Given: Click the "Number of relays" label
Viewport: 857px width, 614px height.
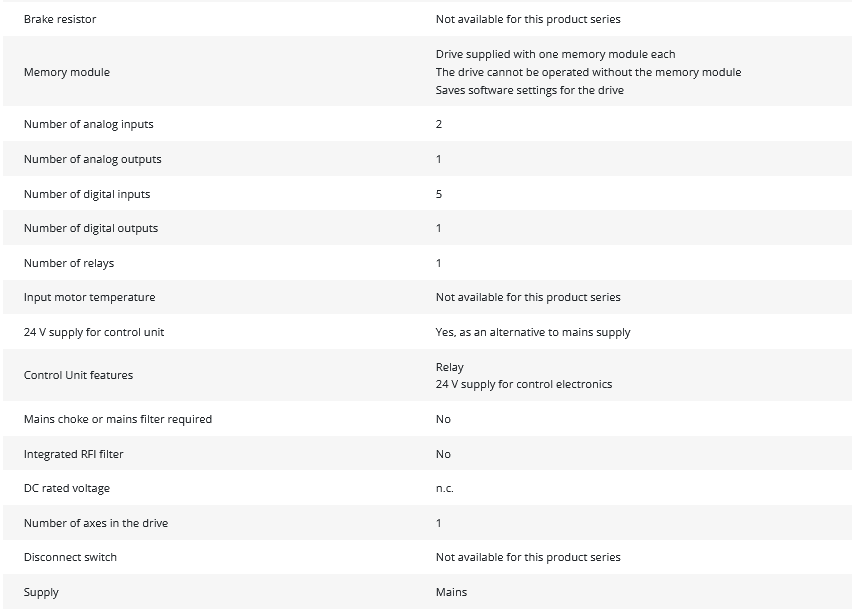Looking at the screenshot, I should tap(69, 263).
